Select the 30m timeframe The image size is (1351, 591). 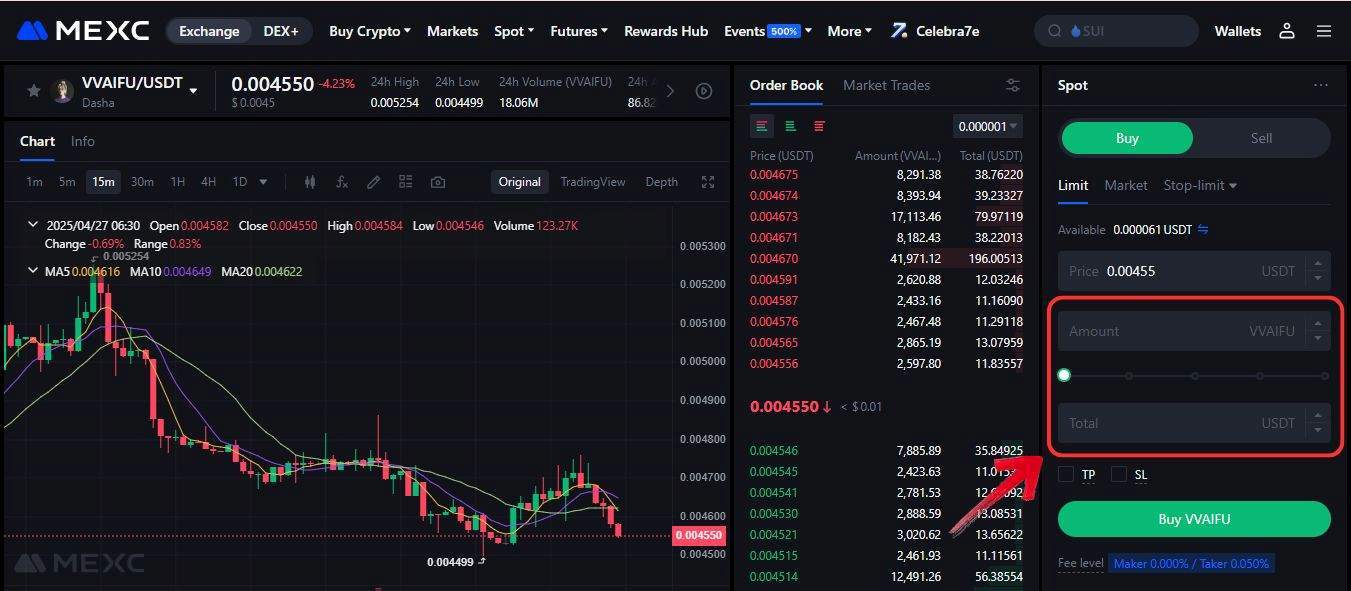[x=142, y=182]
